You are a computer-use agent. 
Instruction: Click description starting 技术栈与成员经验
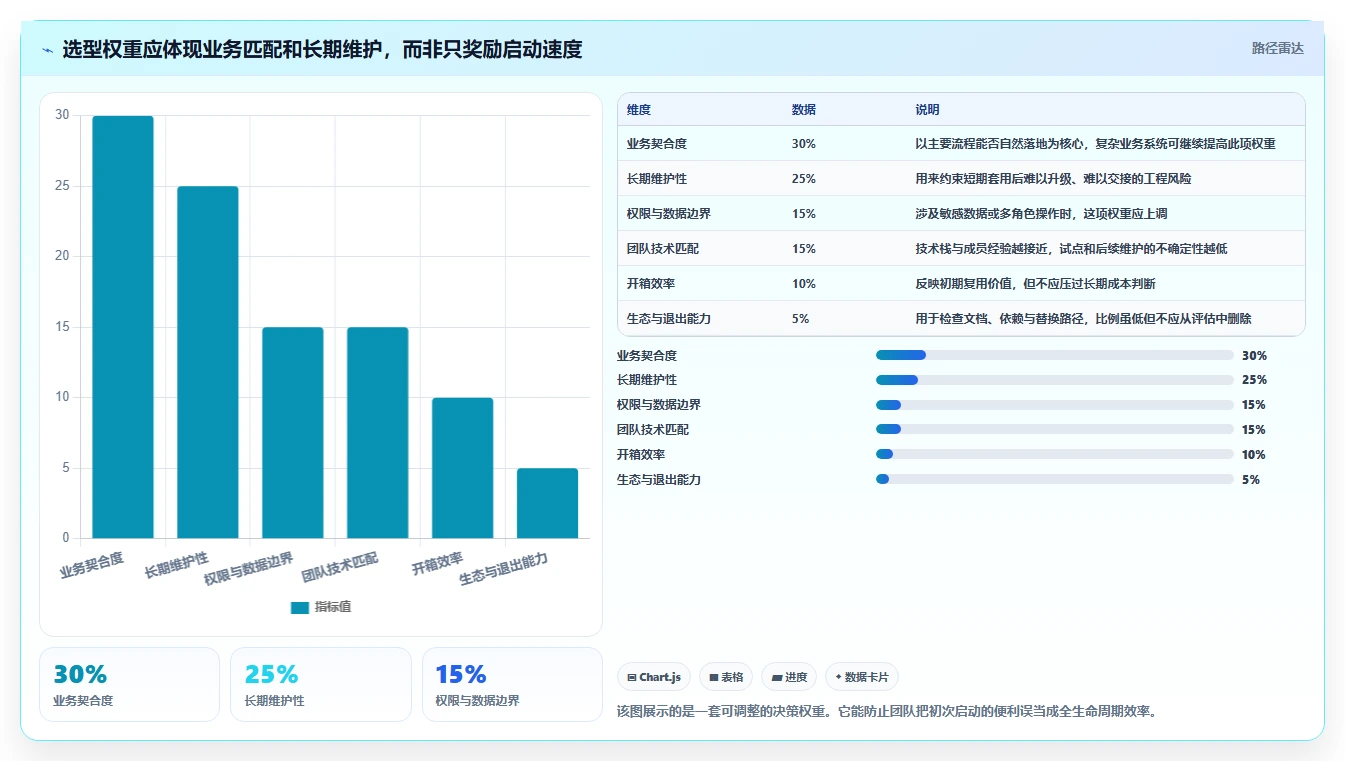pos(1072,249)
